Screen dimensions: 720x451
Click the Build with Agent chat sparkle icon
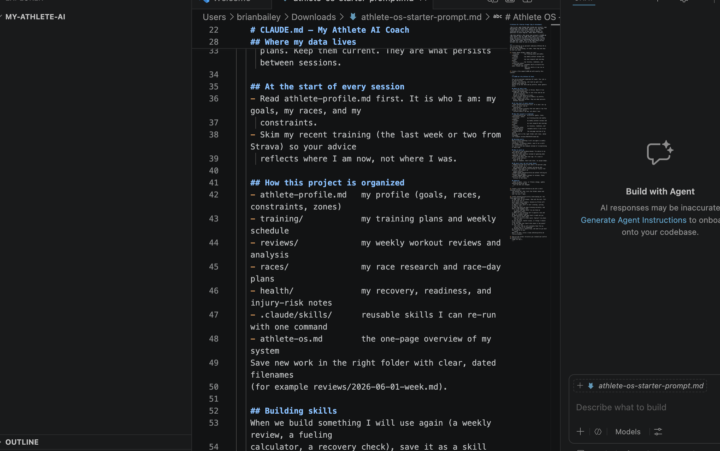click(x=660, y=153)
